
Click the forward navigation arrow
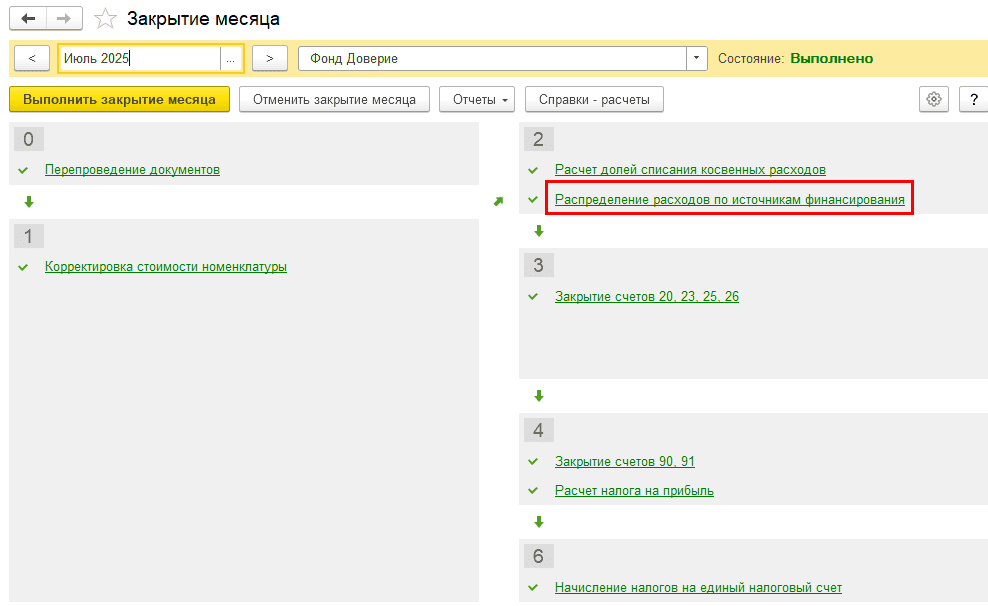click(63, 19)
